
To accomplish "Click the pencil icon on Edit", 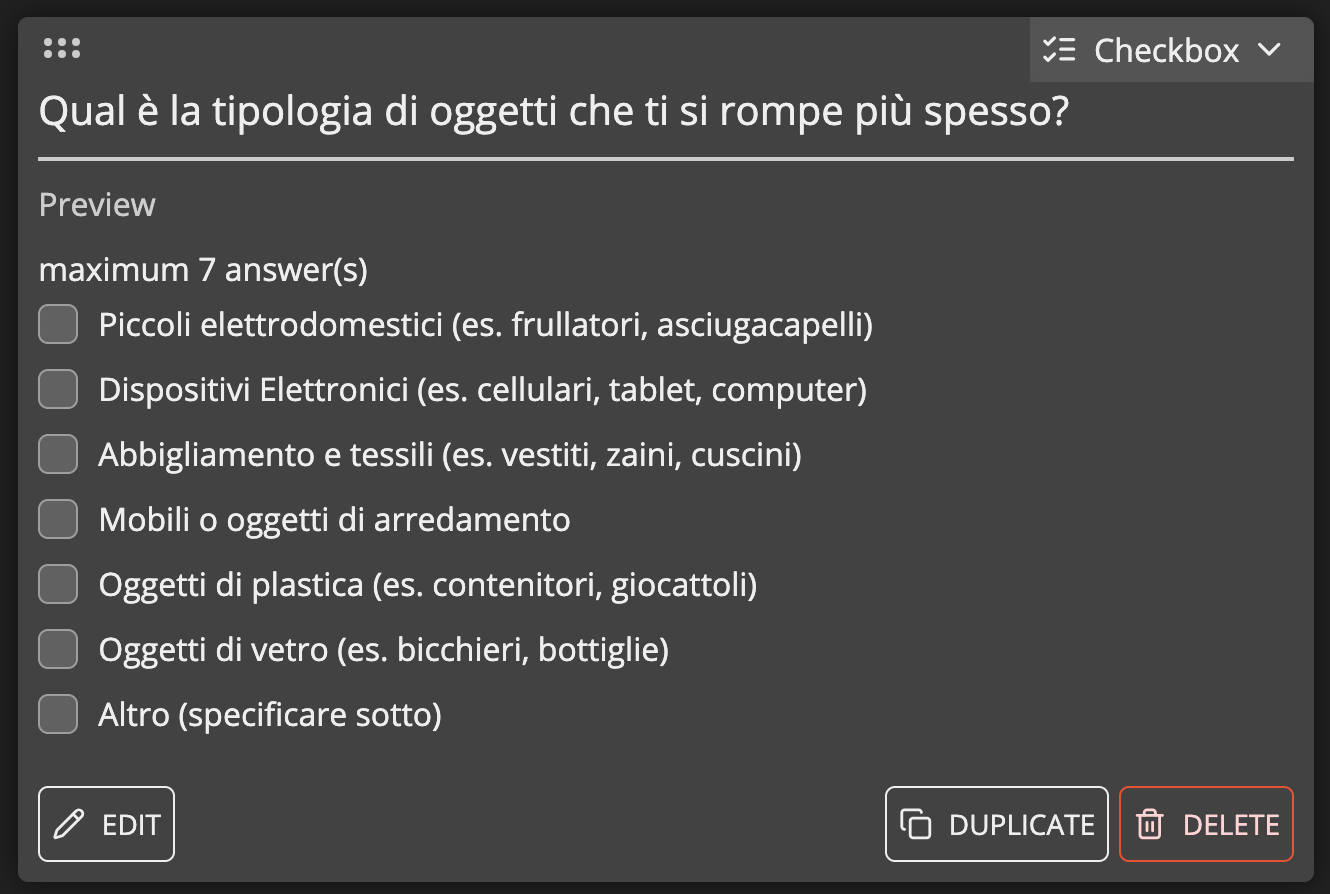I will click(x=69, y=825).
